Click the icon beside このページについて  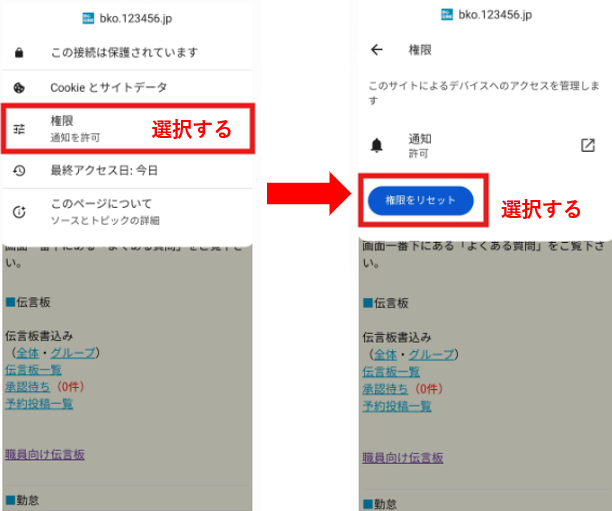click(x=19, y=212)
